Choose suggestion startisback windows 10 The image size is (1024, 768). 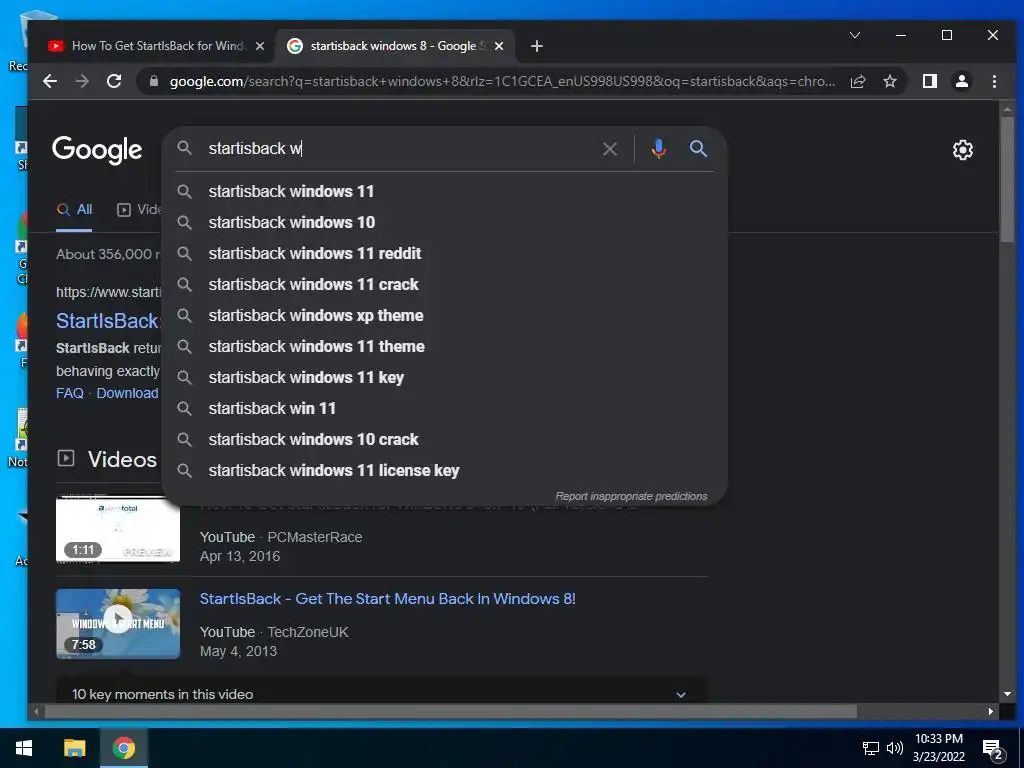click(444, 222)
